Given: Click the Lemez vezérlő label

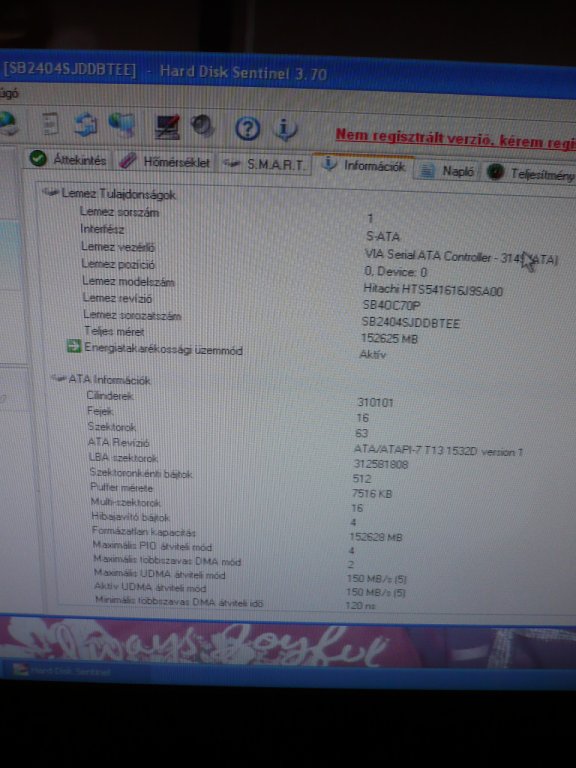Looking at the screenshot, I should 118,247.
